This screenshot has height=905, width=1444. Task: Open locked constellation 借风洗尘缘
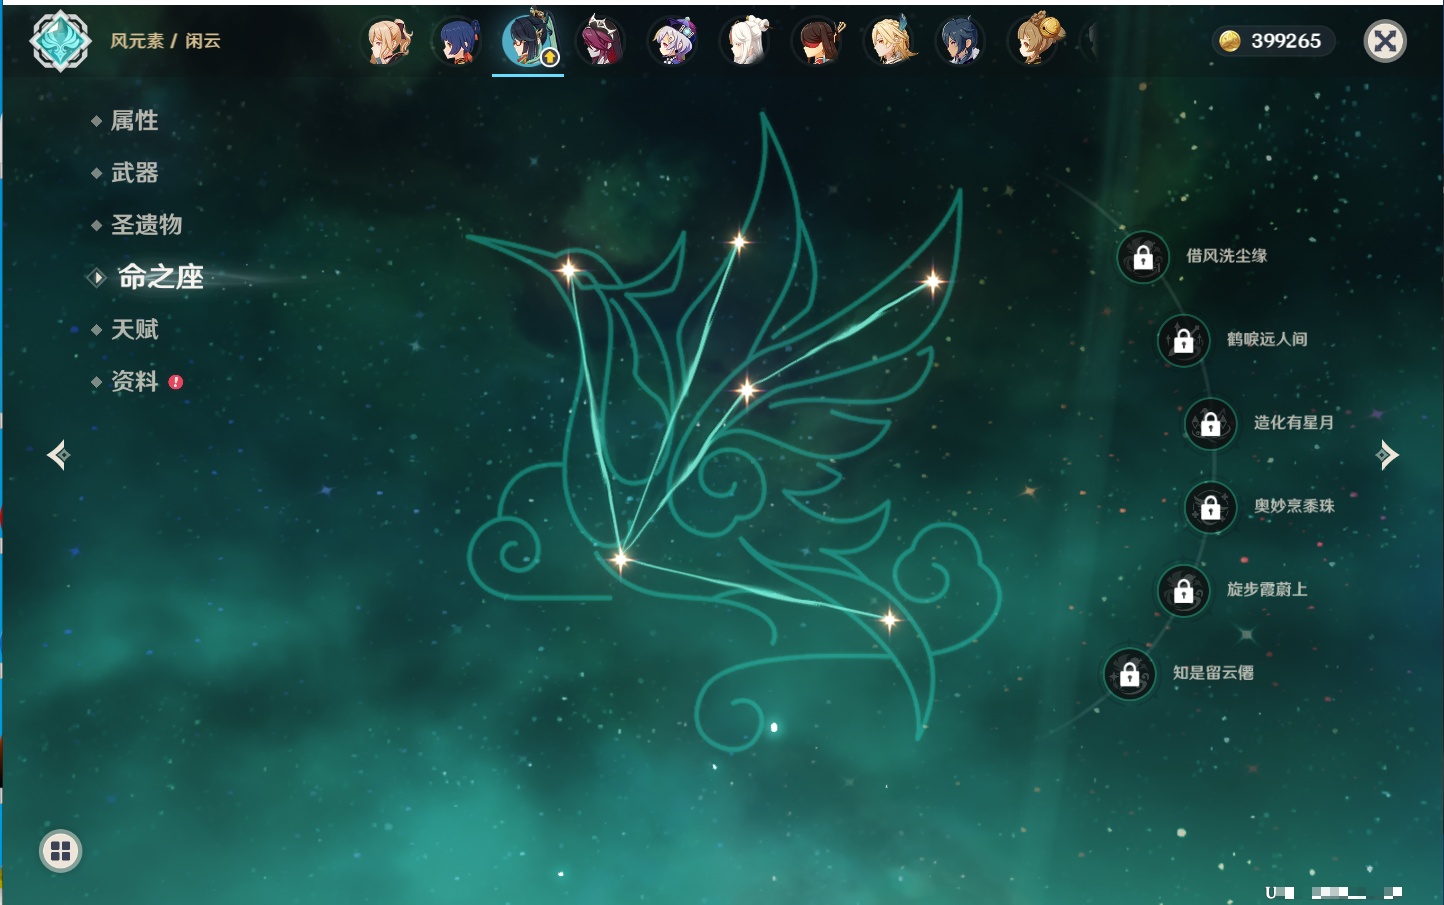pyautogui.click(x=1143, y=257)
